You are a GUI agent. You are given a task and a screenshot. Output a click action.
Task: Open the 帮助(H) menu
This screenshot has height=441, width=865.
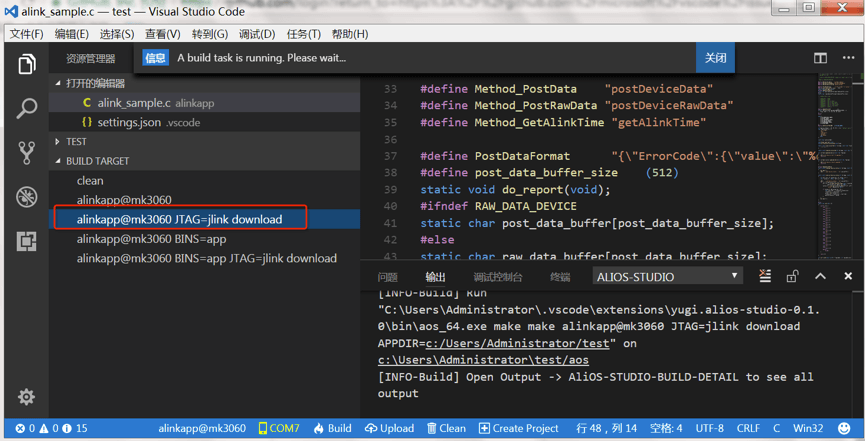click(350, 34)
